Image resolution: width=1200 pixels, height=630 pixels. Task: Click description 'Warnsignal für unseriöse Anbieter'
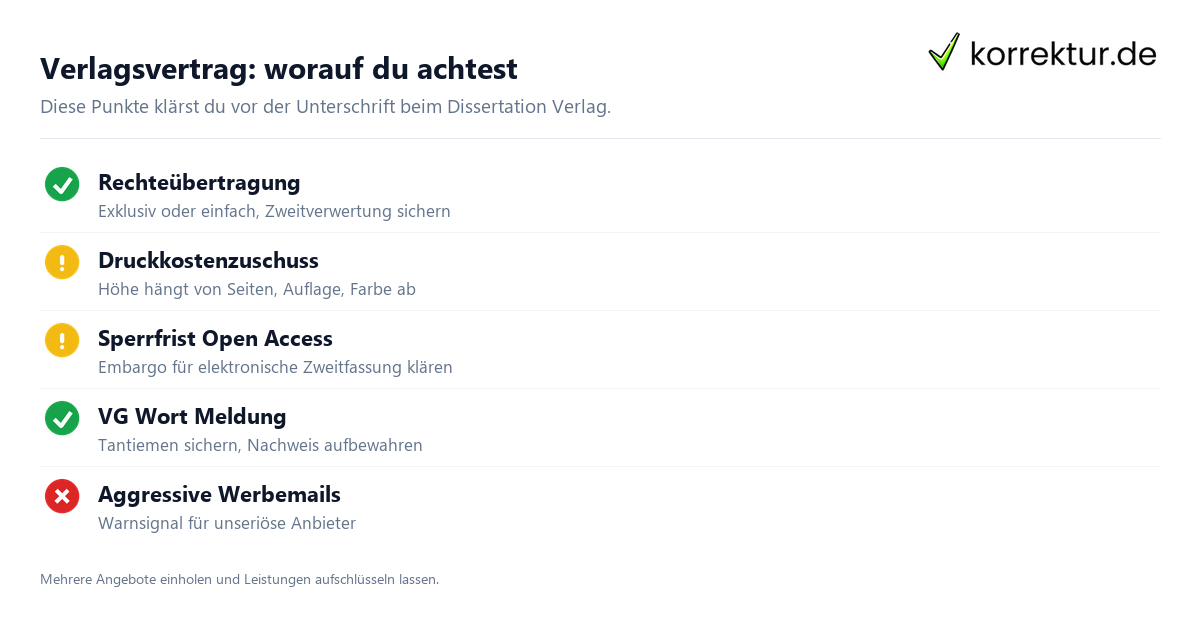227,524
